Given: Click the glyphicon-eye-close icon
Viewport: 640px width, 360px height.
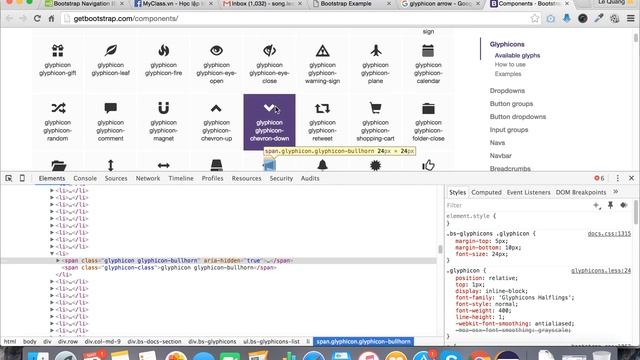Looking at the screenshot, I should pos(269,51).
